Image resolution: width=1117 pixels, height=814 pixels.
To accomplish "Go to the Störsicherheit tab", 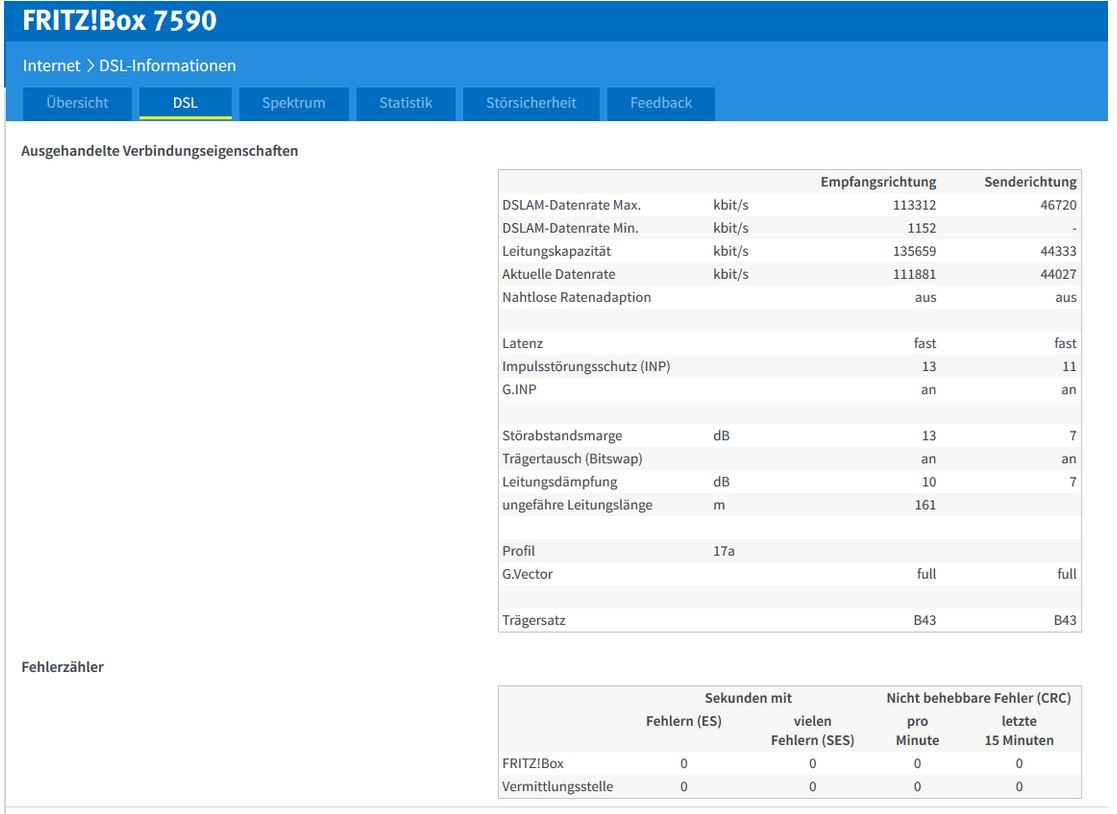I will (x=531, y=103).
